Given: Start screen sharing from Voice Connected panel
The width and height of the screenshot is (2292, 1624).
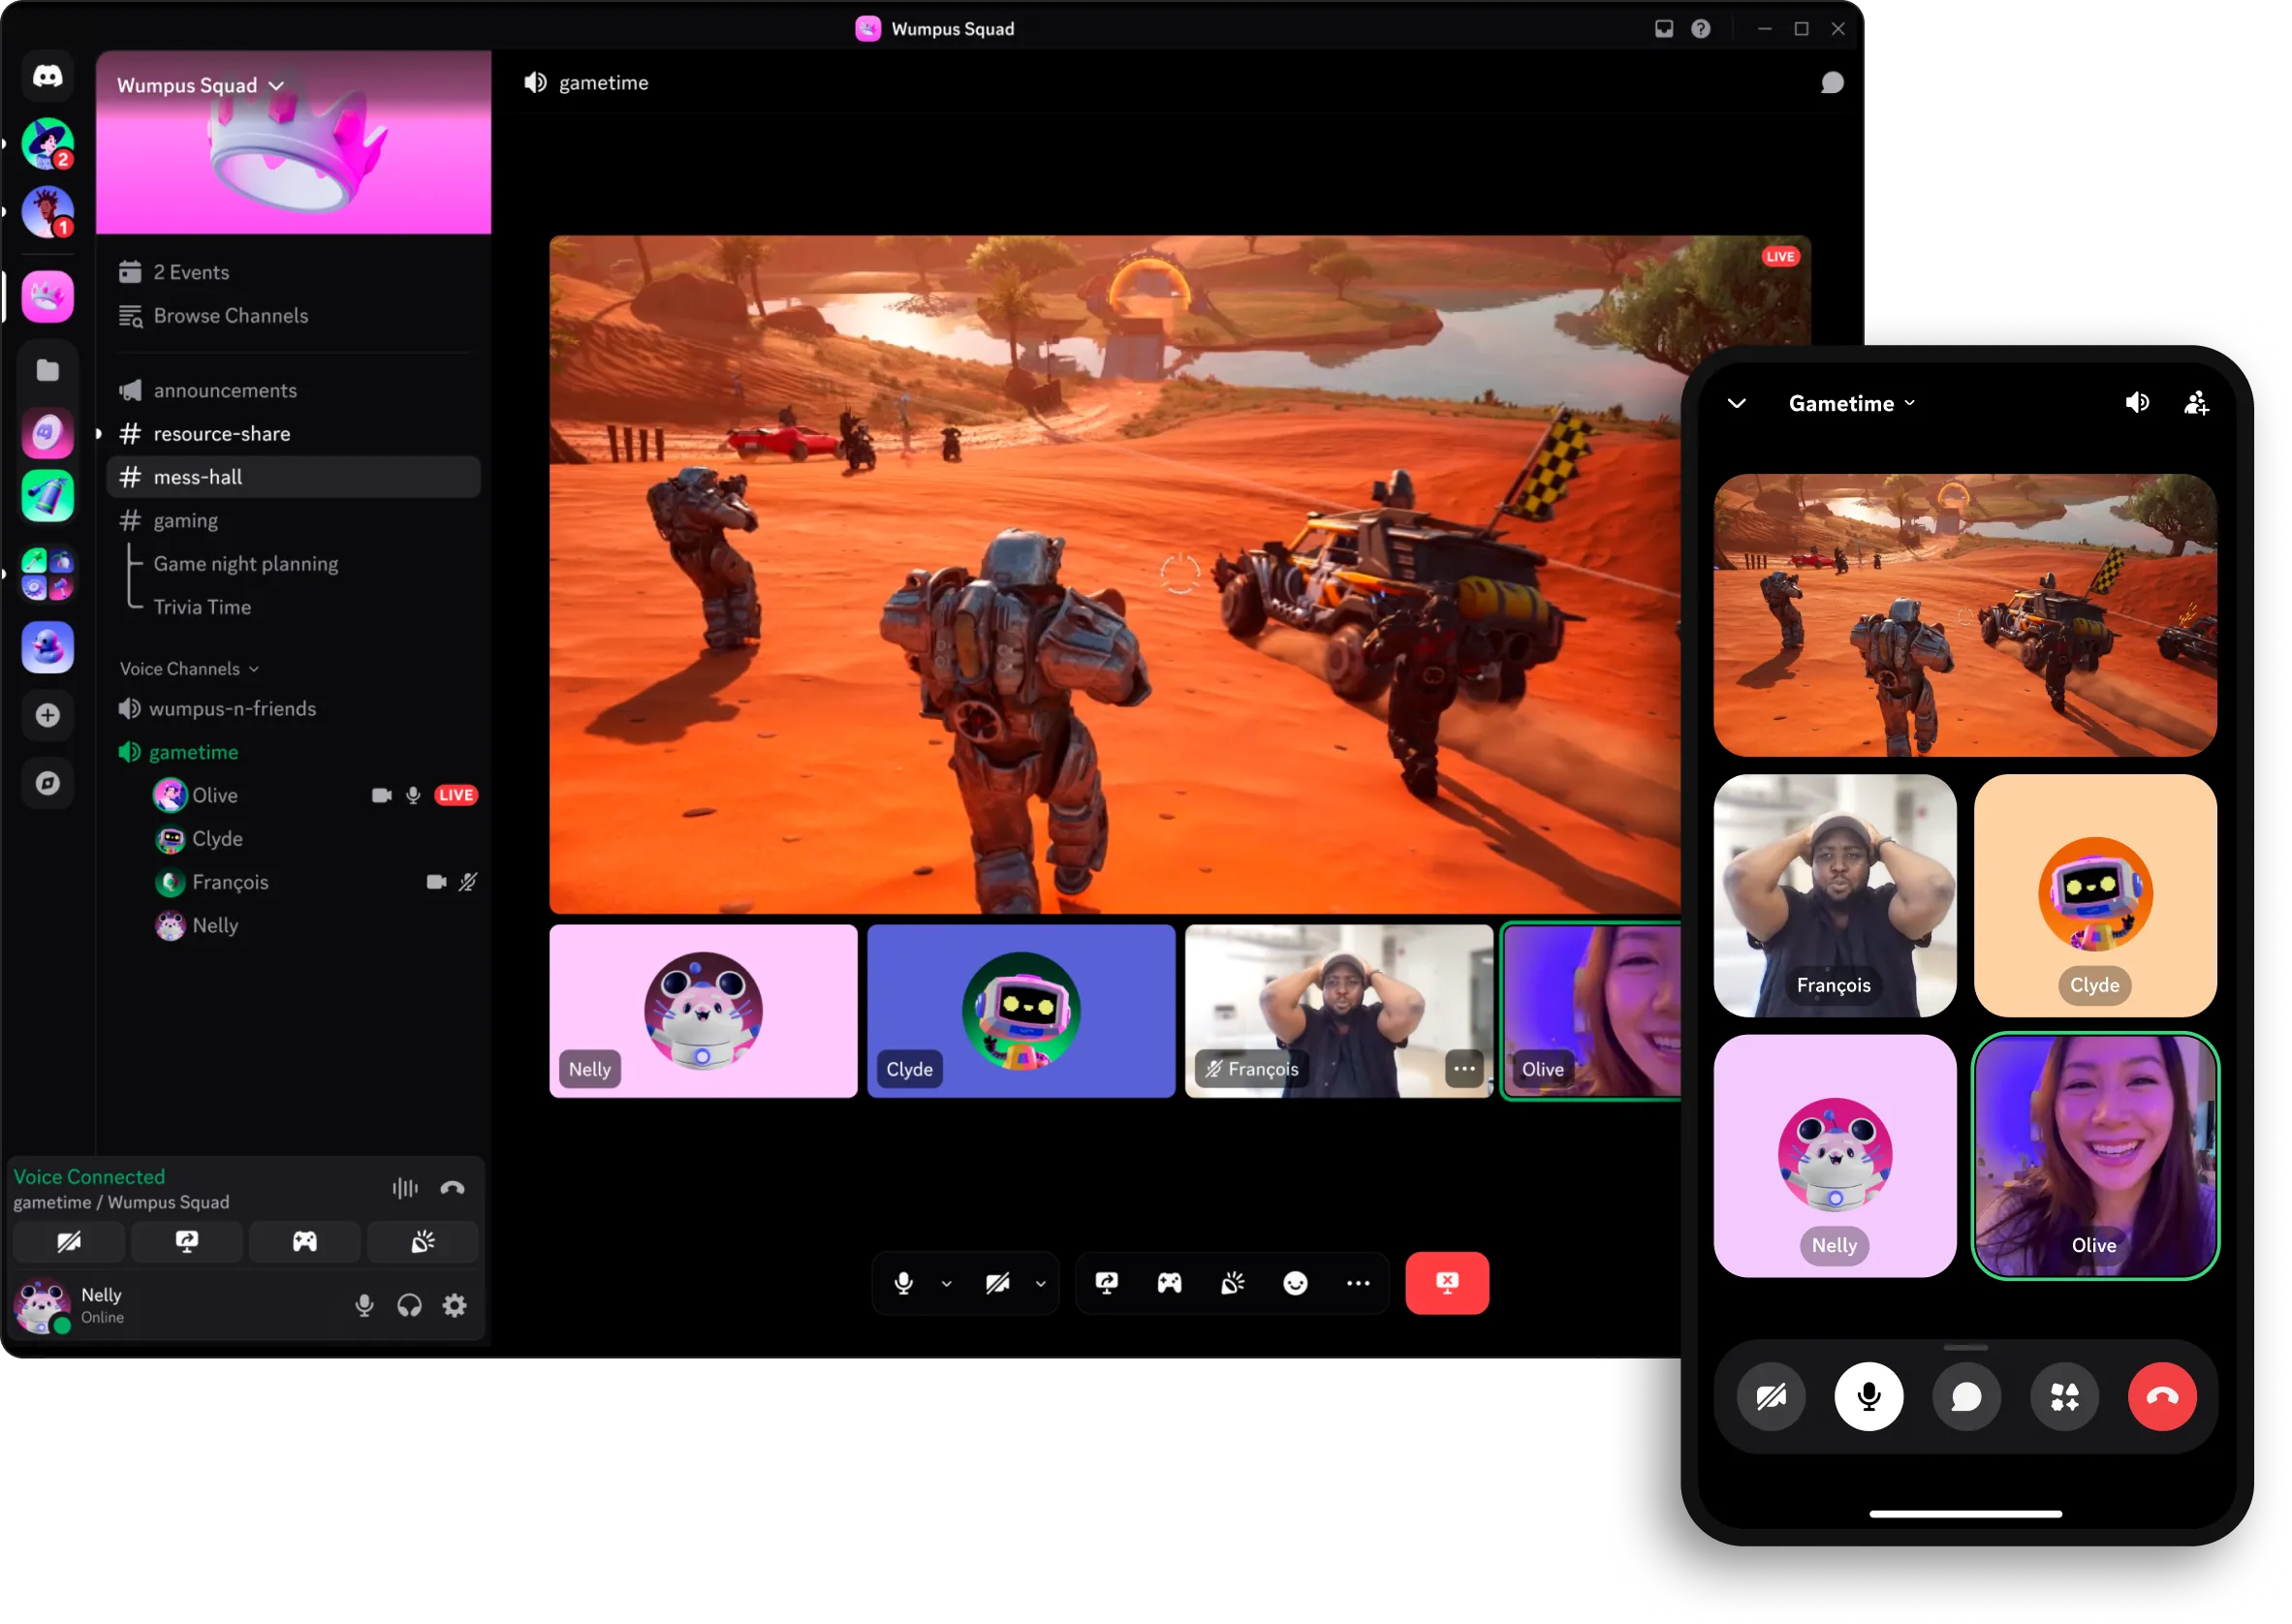Looking at the screenshot, I should (186, 1241).
